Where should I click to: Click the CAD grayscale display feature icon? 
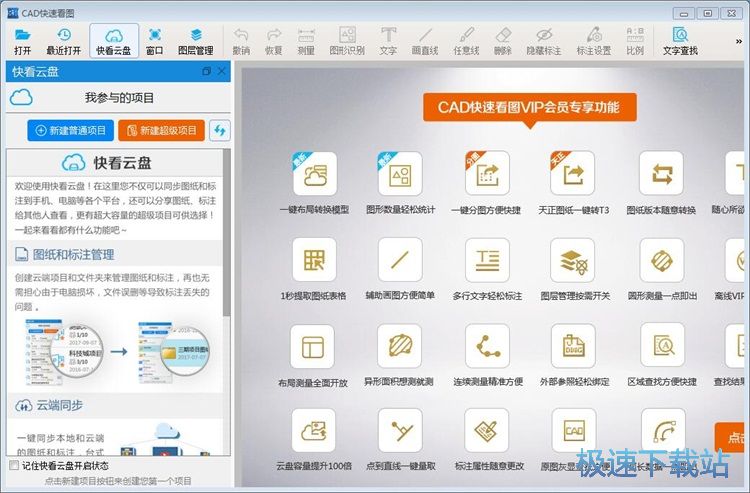574,430
